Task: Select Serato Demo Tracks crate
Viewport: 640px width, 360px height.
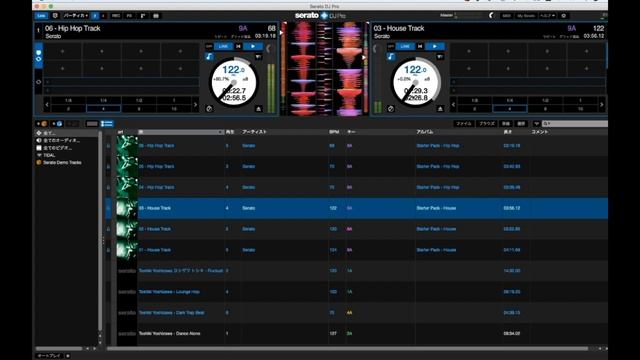Action: click(62, 162)
